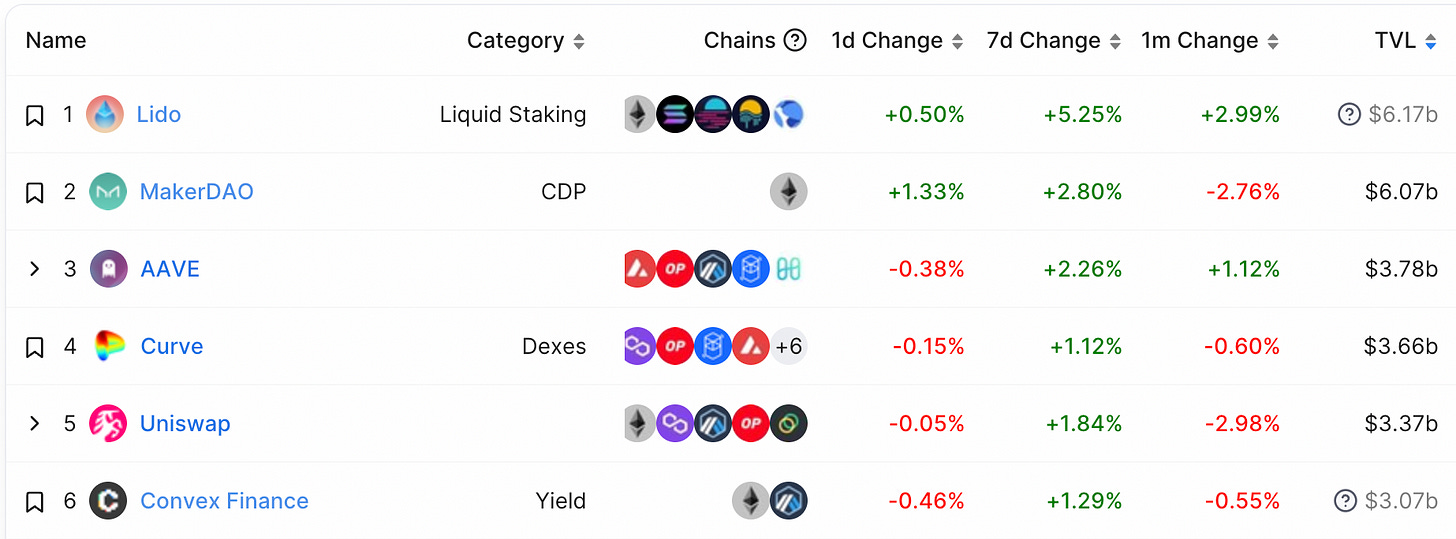Click the Lido water drop logo
The image size is (1456, 539).
(x=105, y=115)
